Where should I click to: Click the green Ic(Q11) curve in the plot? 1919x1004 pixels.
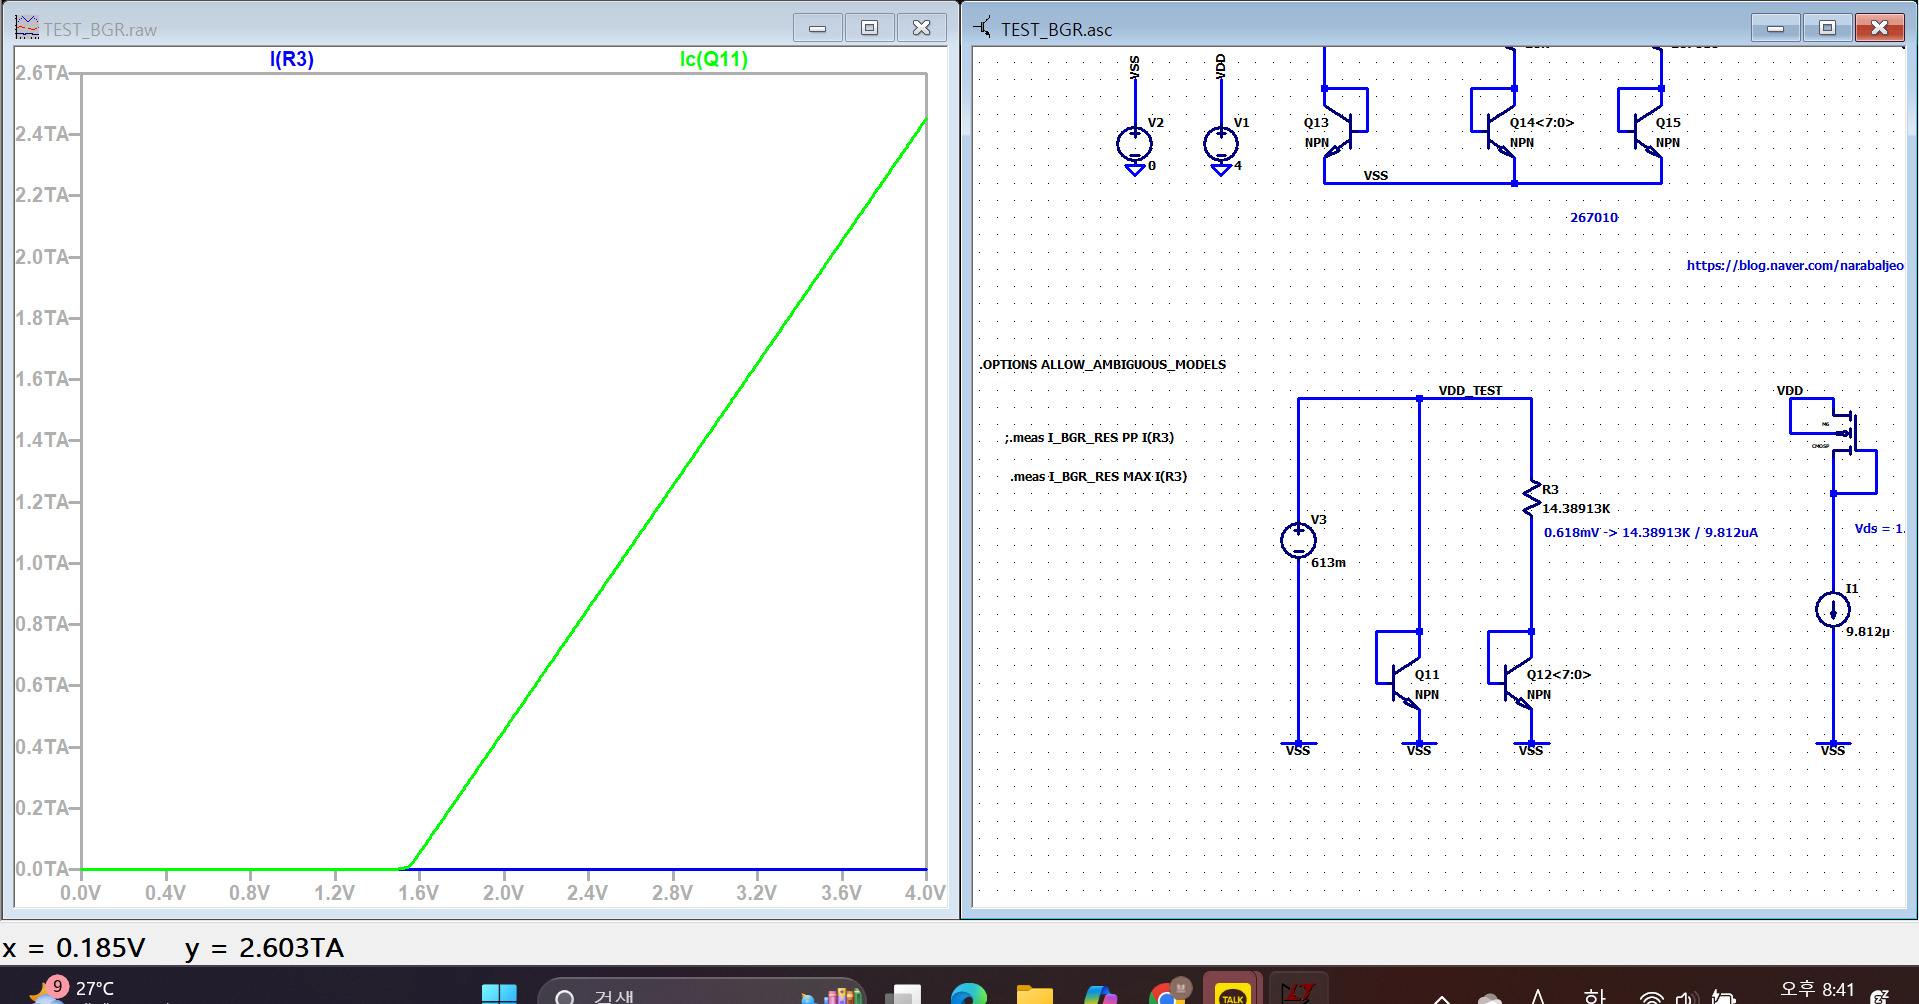[x=670, y=490]
